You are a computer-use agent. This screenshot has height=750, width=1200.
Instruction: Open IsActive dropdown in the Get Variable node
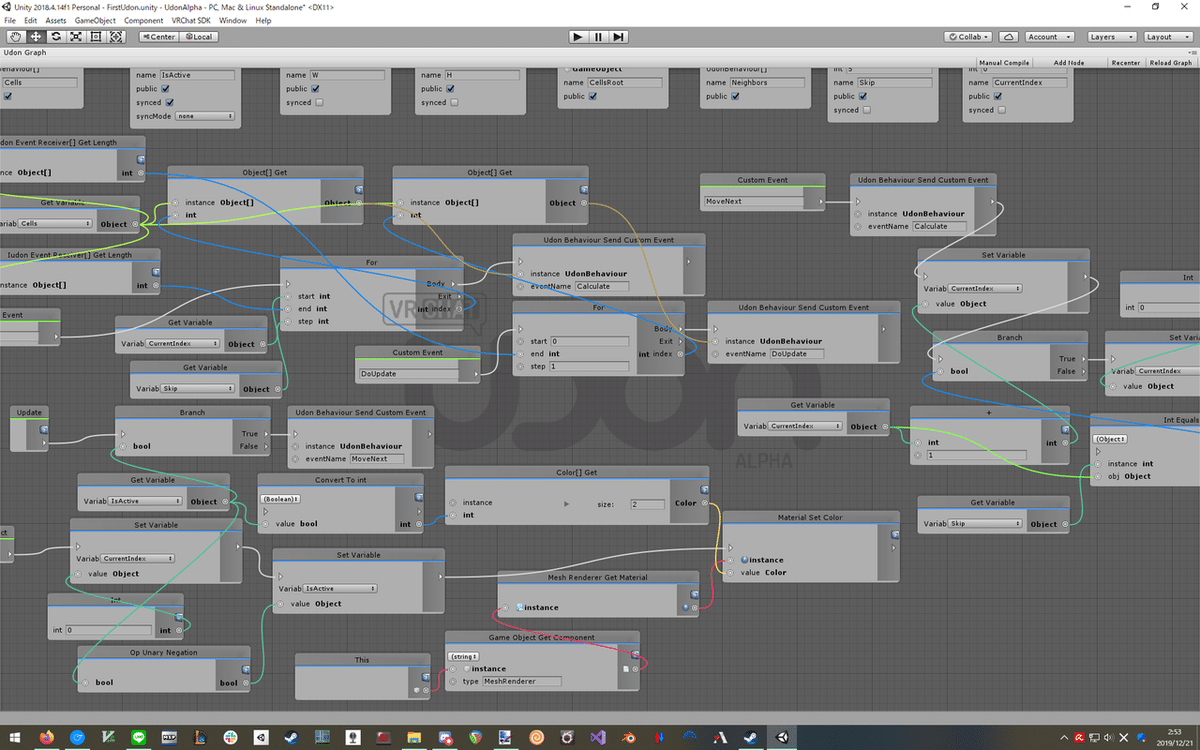click(x=144, y=501)
